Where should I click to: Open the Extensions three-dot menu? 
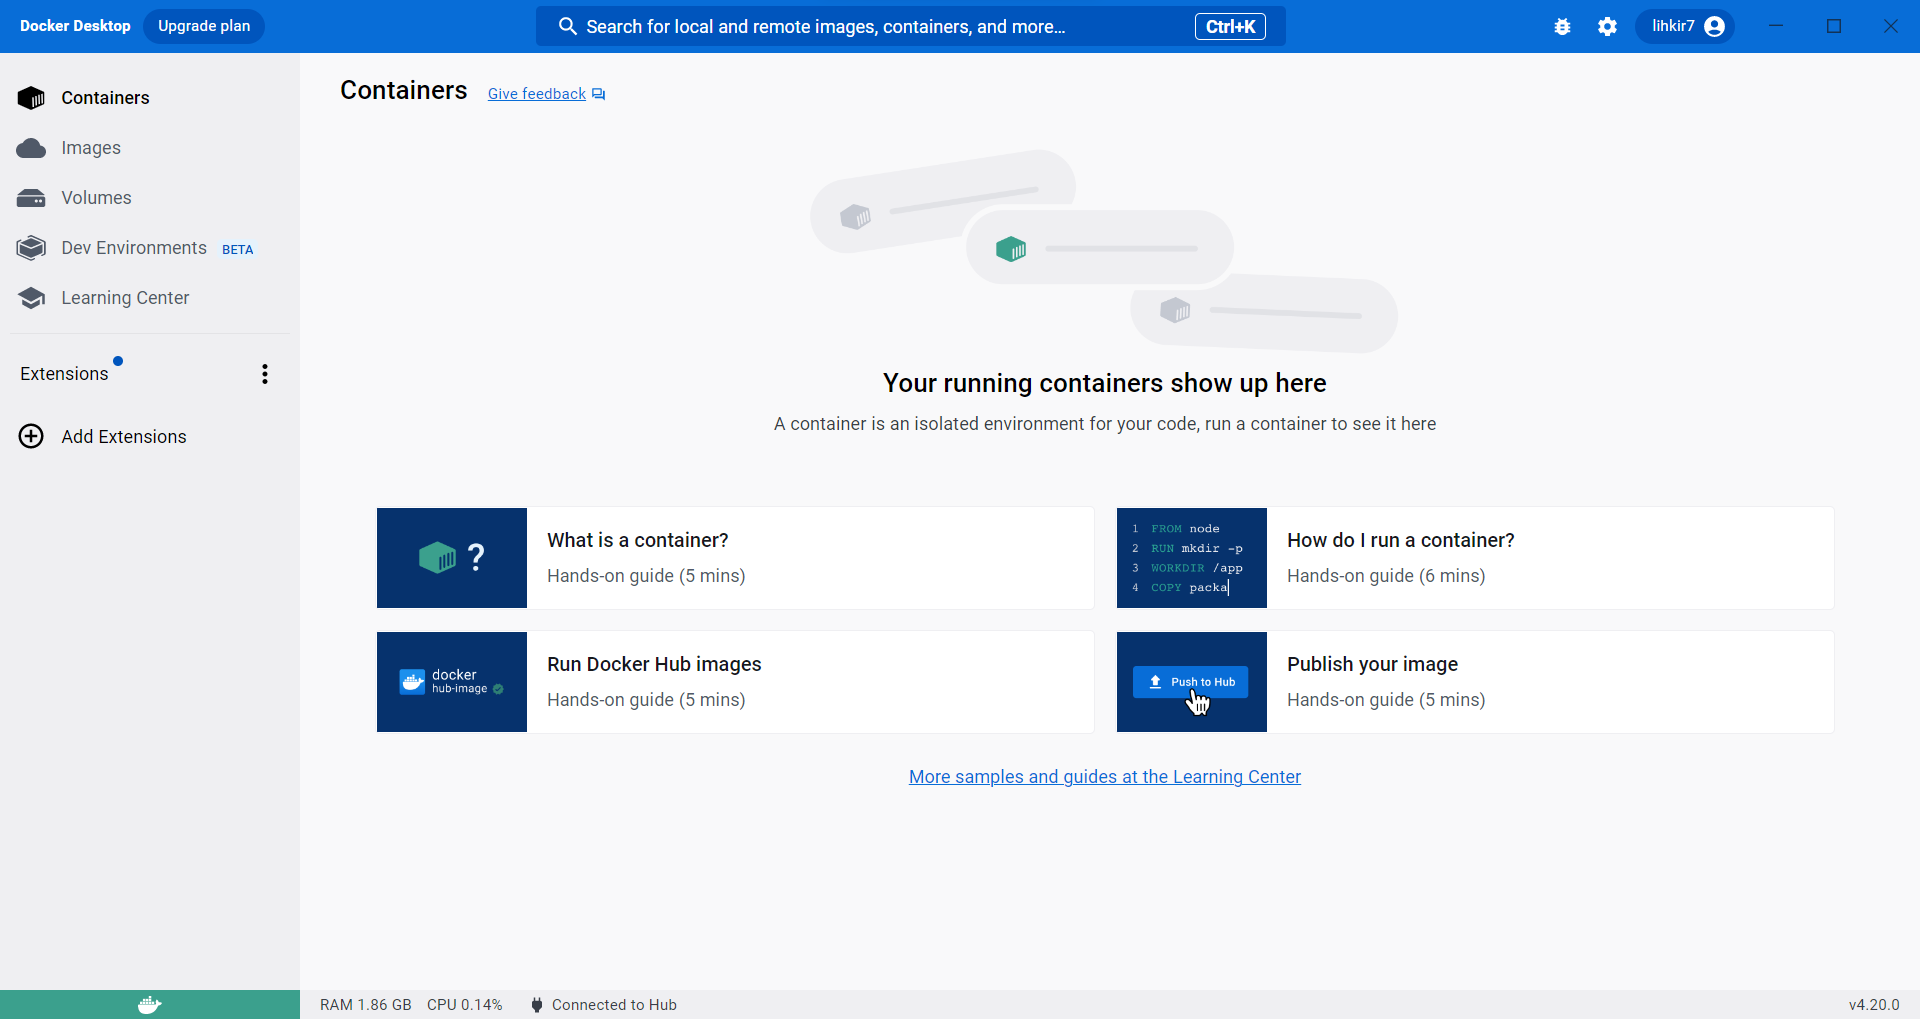(265, 374)
